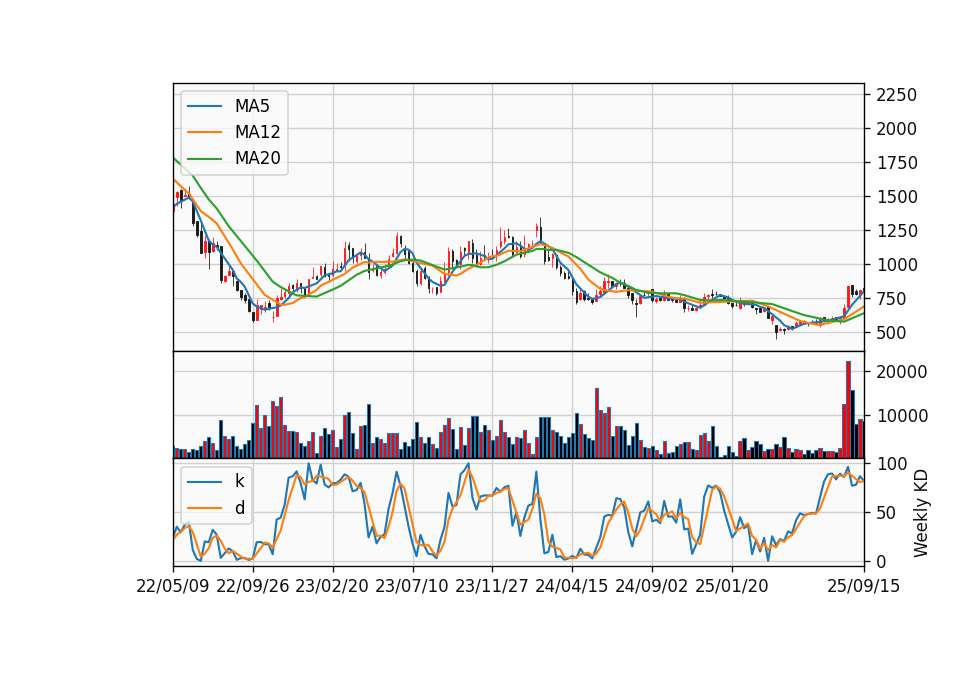Screen dimensions: 960x690
Task: Click the 22/05/09 date label
Action: coord(173,586)
